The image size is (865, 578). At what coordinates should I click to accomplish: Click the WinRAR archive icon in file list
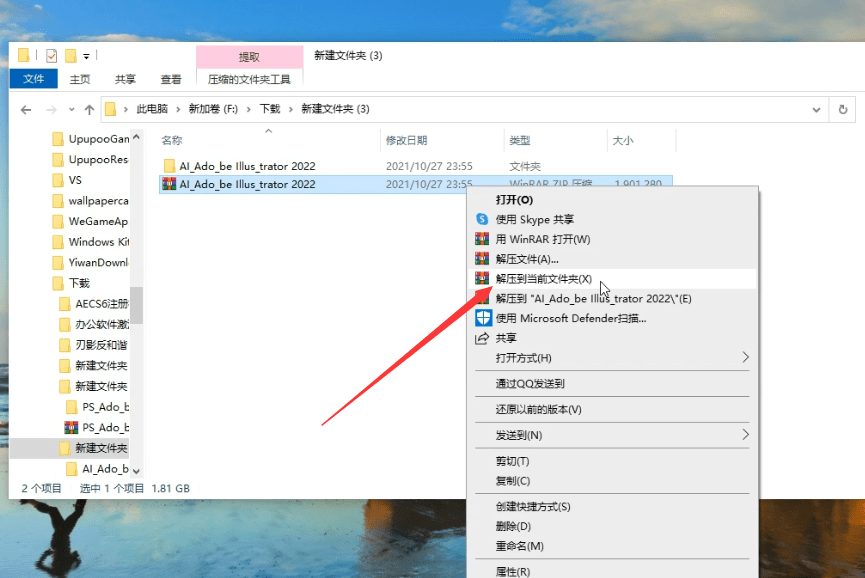pyautogui.click(x=169, y=184)
